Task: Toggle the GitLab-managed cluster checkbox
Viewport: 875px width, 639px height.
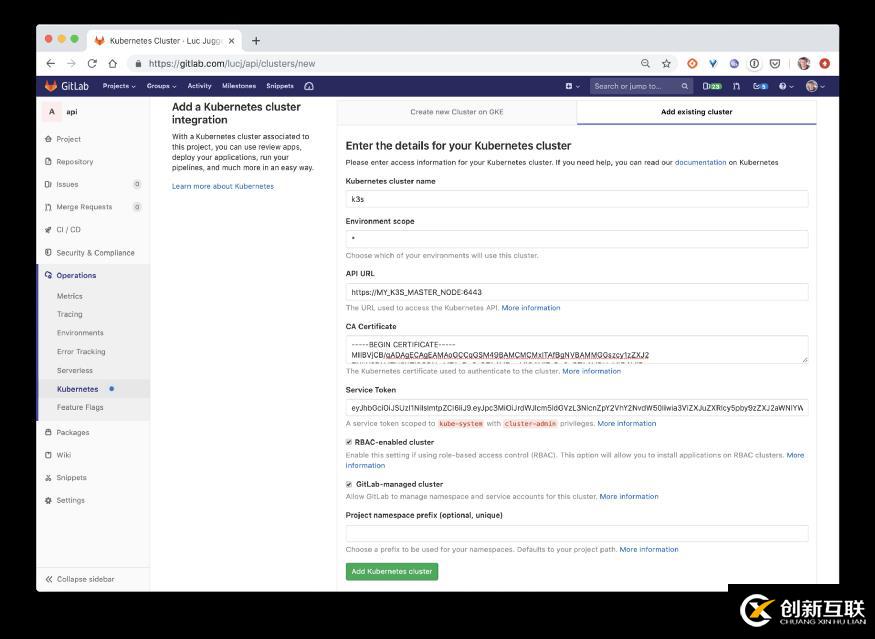Action: 349,484
